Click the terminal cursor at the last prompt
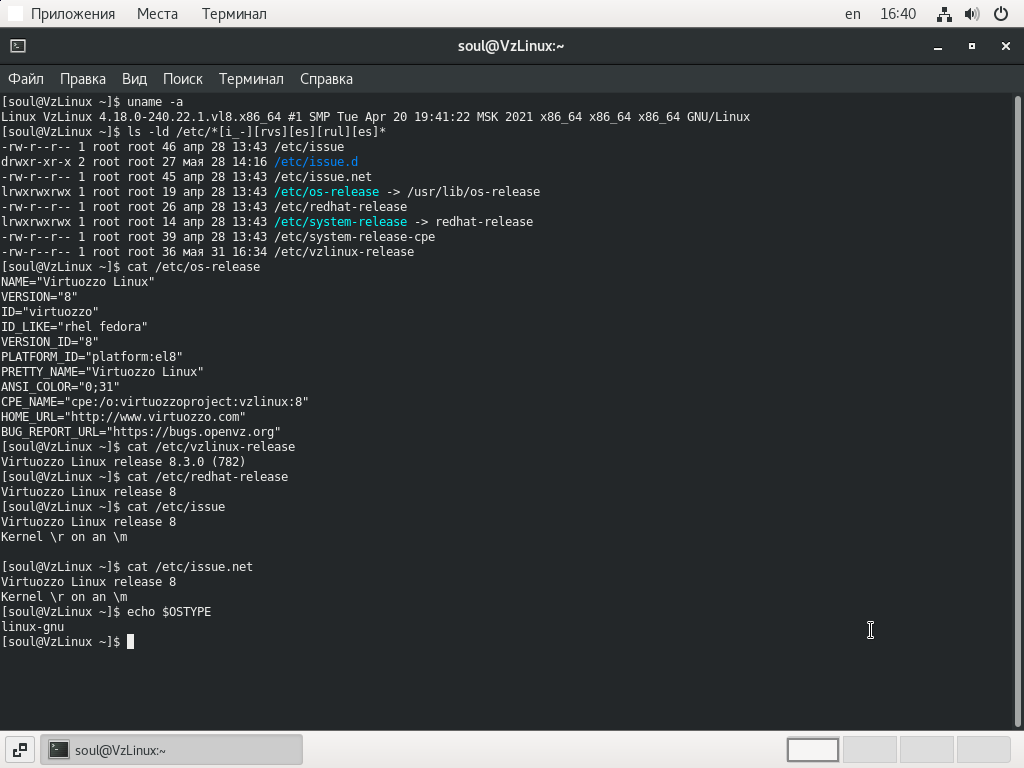This screenshot has width=1024, height=768. click(x=131, y=642)
